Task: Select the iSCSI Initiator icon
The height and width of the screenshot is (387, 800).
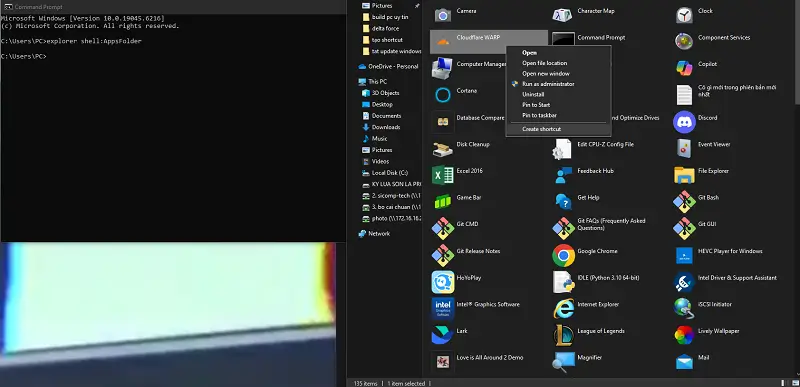Action: 684,308
